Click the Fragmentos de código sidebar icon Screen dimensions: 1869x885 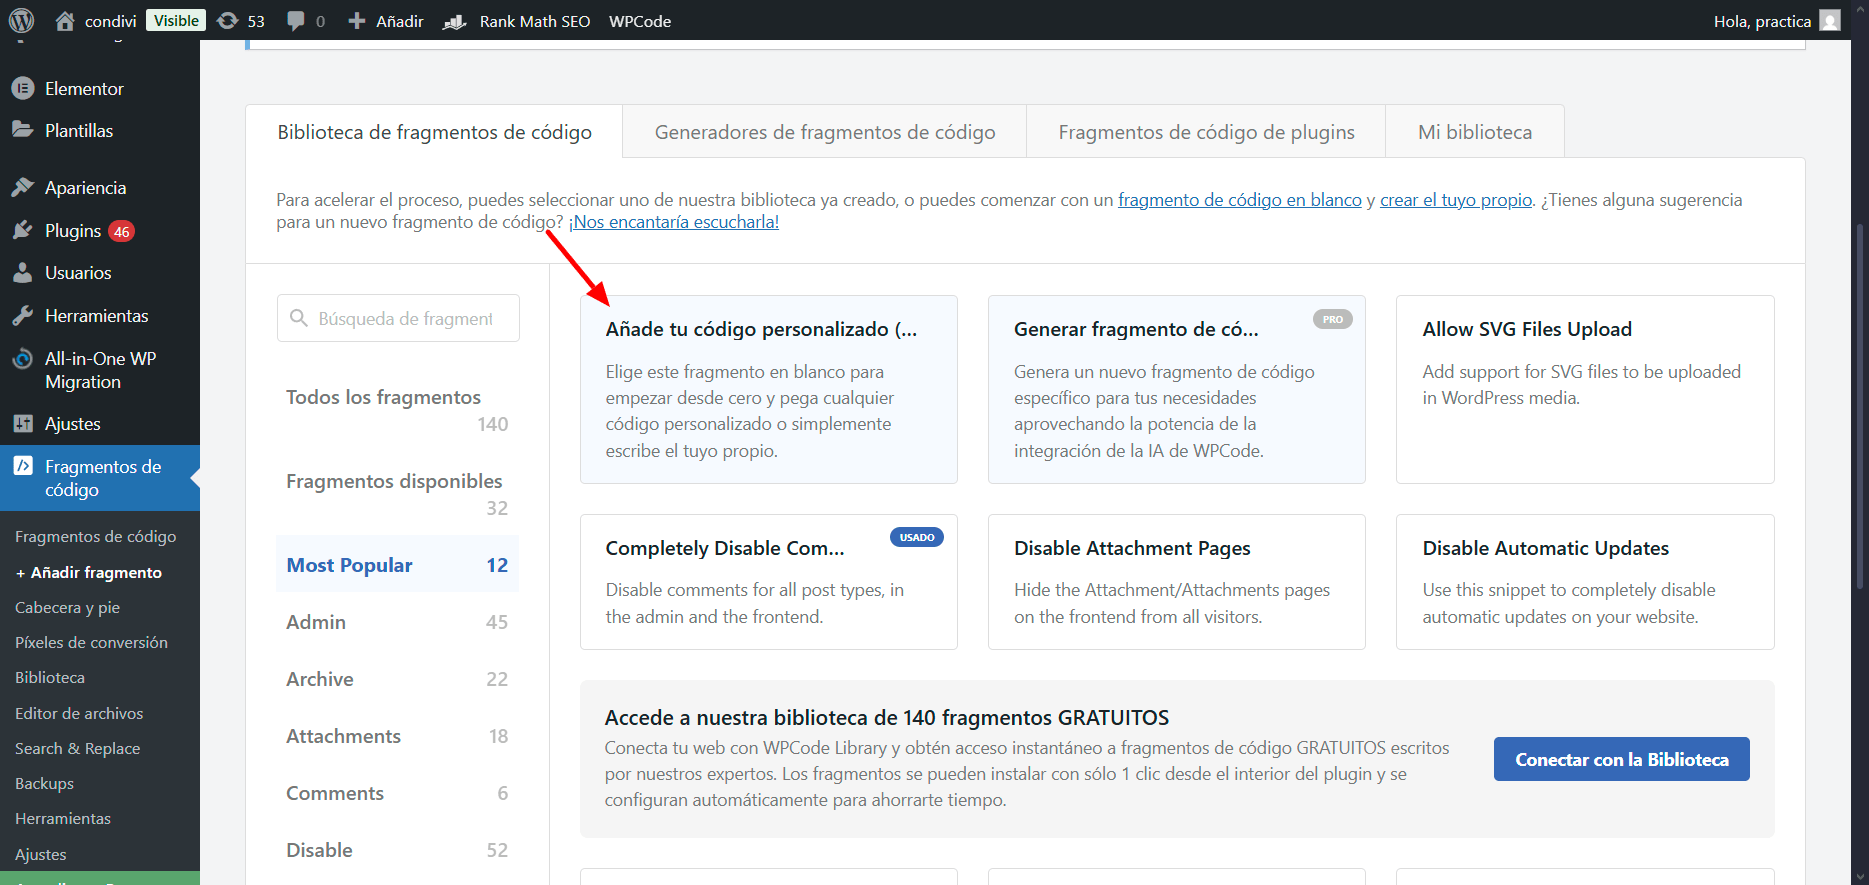23,466
